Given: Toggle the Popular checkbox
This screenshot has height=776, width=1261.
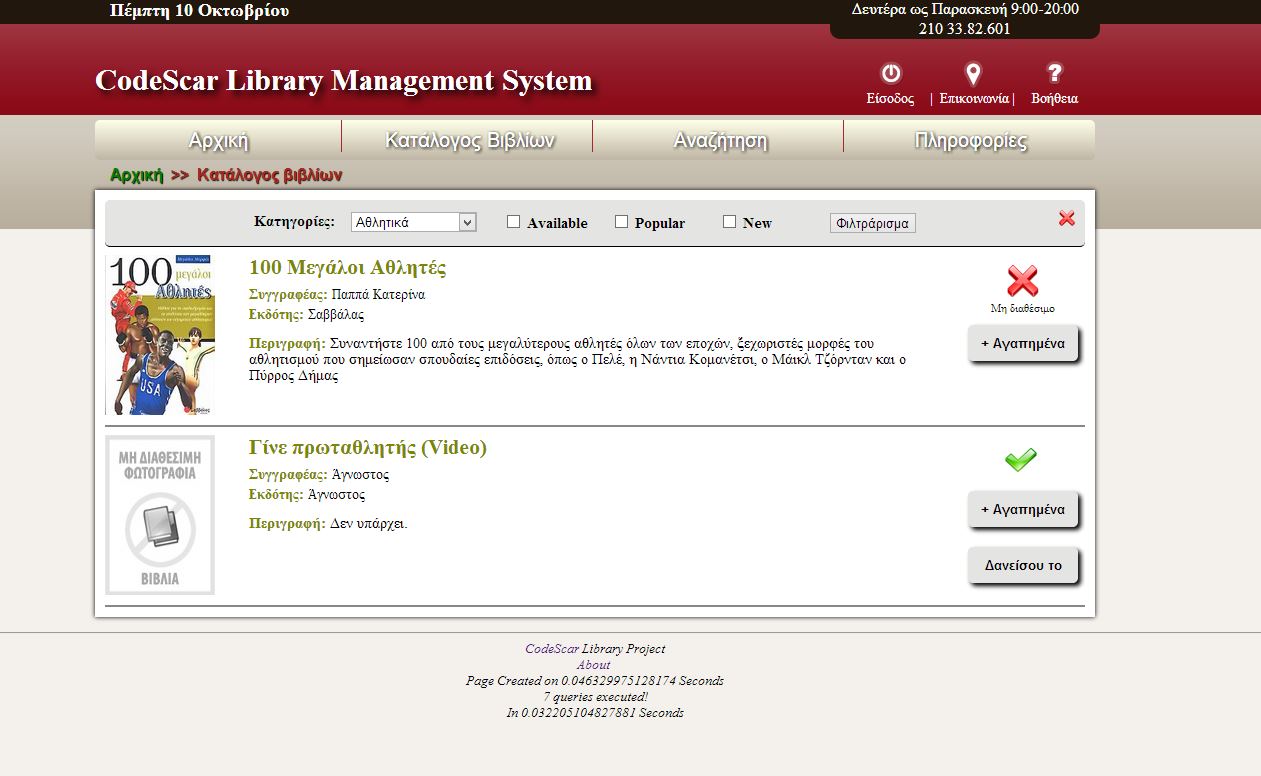Looking at the screenshot, I should click(621, 222).
